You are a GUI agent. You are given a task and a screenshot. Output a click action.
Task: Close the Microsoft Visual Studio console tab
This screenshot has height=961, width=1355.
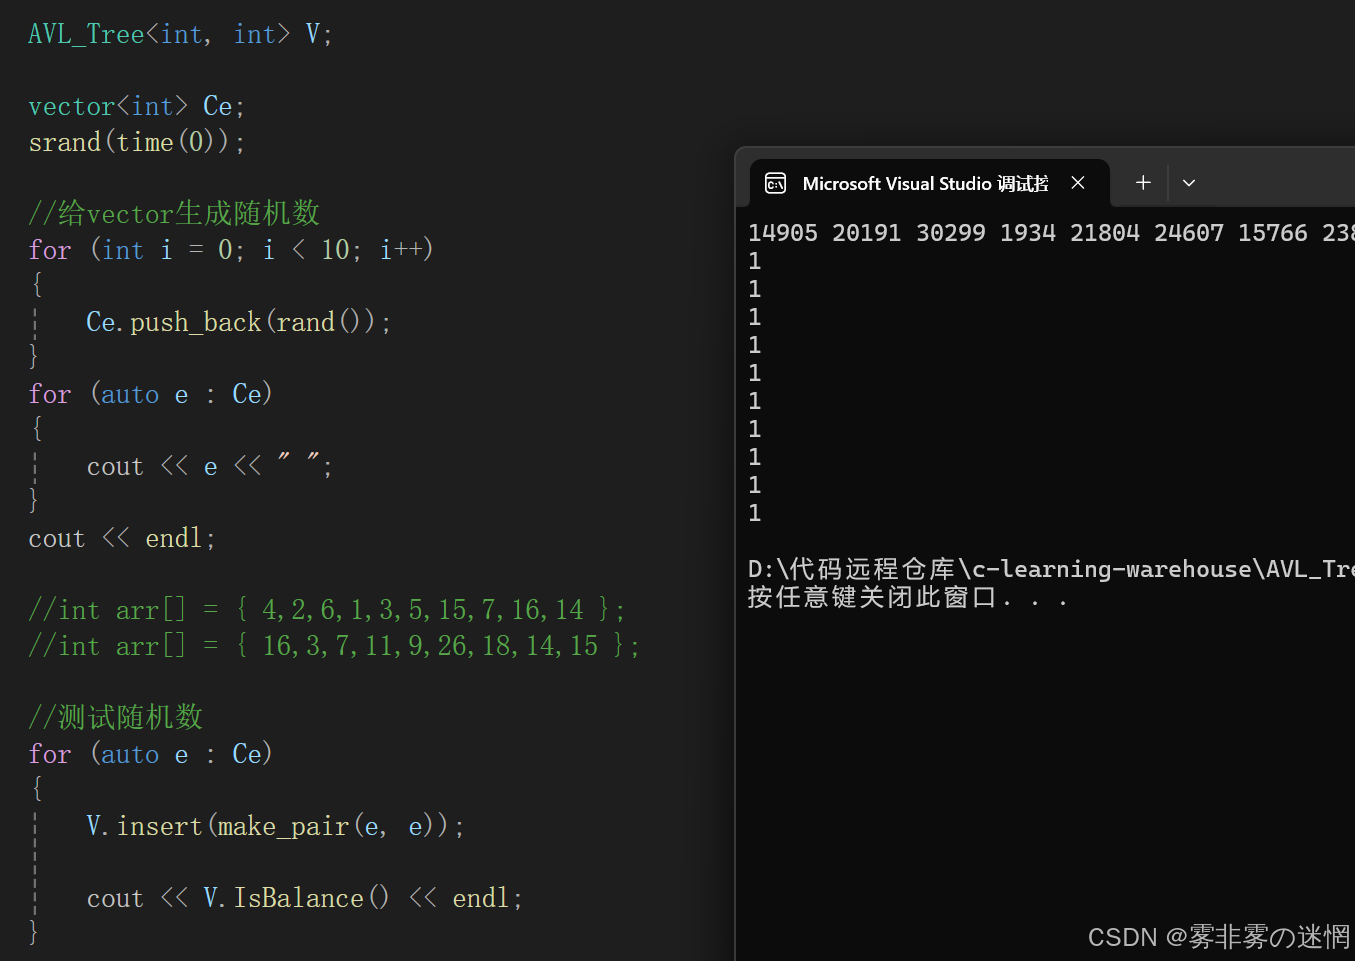coord(1078,183)
